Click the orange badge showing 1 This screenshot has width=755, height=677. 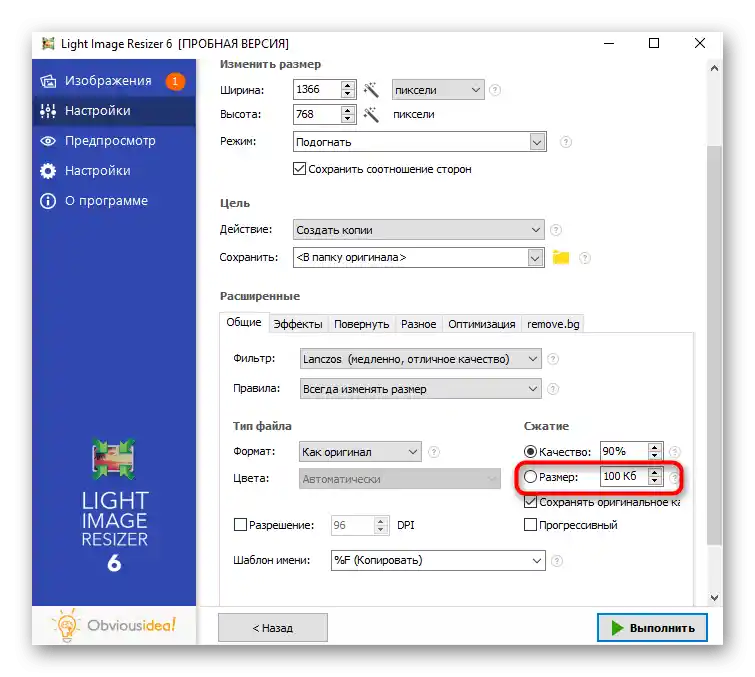coord(175,81)
